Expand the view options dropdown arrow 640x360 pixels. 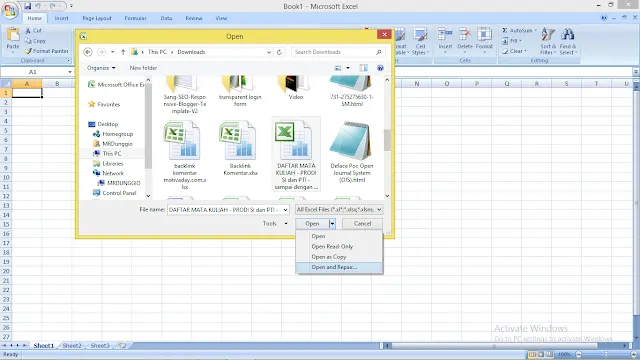[348, 68]
